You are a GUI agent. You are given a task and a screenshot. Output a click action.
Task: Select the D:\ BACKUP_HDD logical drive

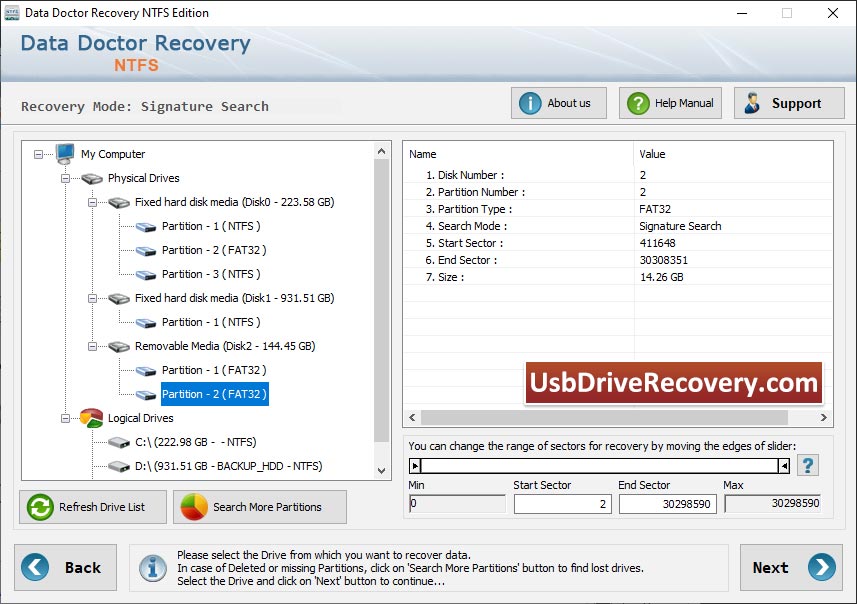pyautogui.click(x=228, y=466)
